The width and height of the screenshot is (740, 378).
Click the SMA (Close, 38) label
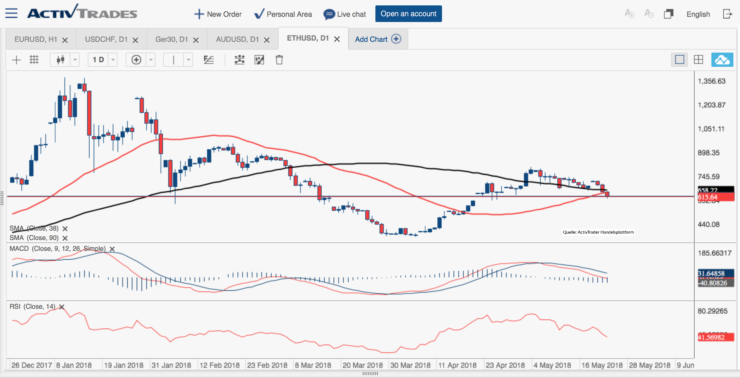(x=34, y=228)
